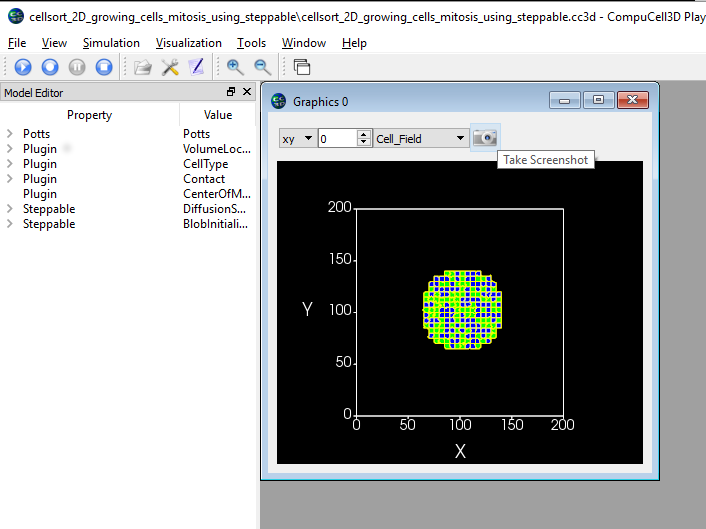Zoom in with the plus magnifier

click(235, 67)
